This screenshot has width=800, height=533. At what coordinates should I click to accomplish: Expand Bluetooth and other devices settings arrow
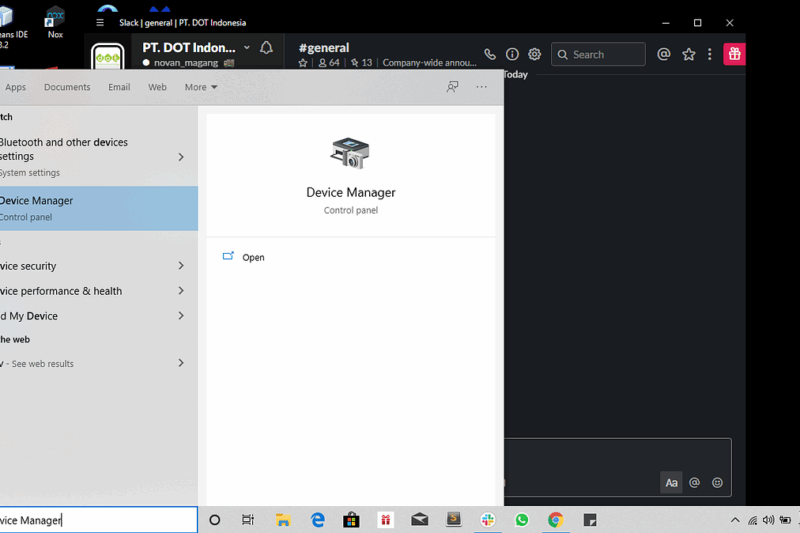[x=181, y=157]
